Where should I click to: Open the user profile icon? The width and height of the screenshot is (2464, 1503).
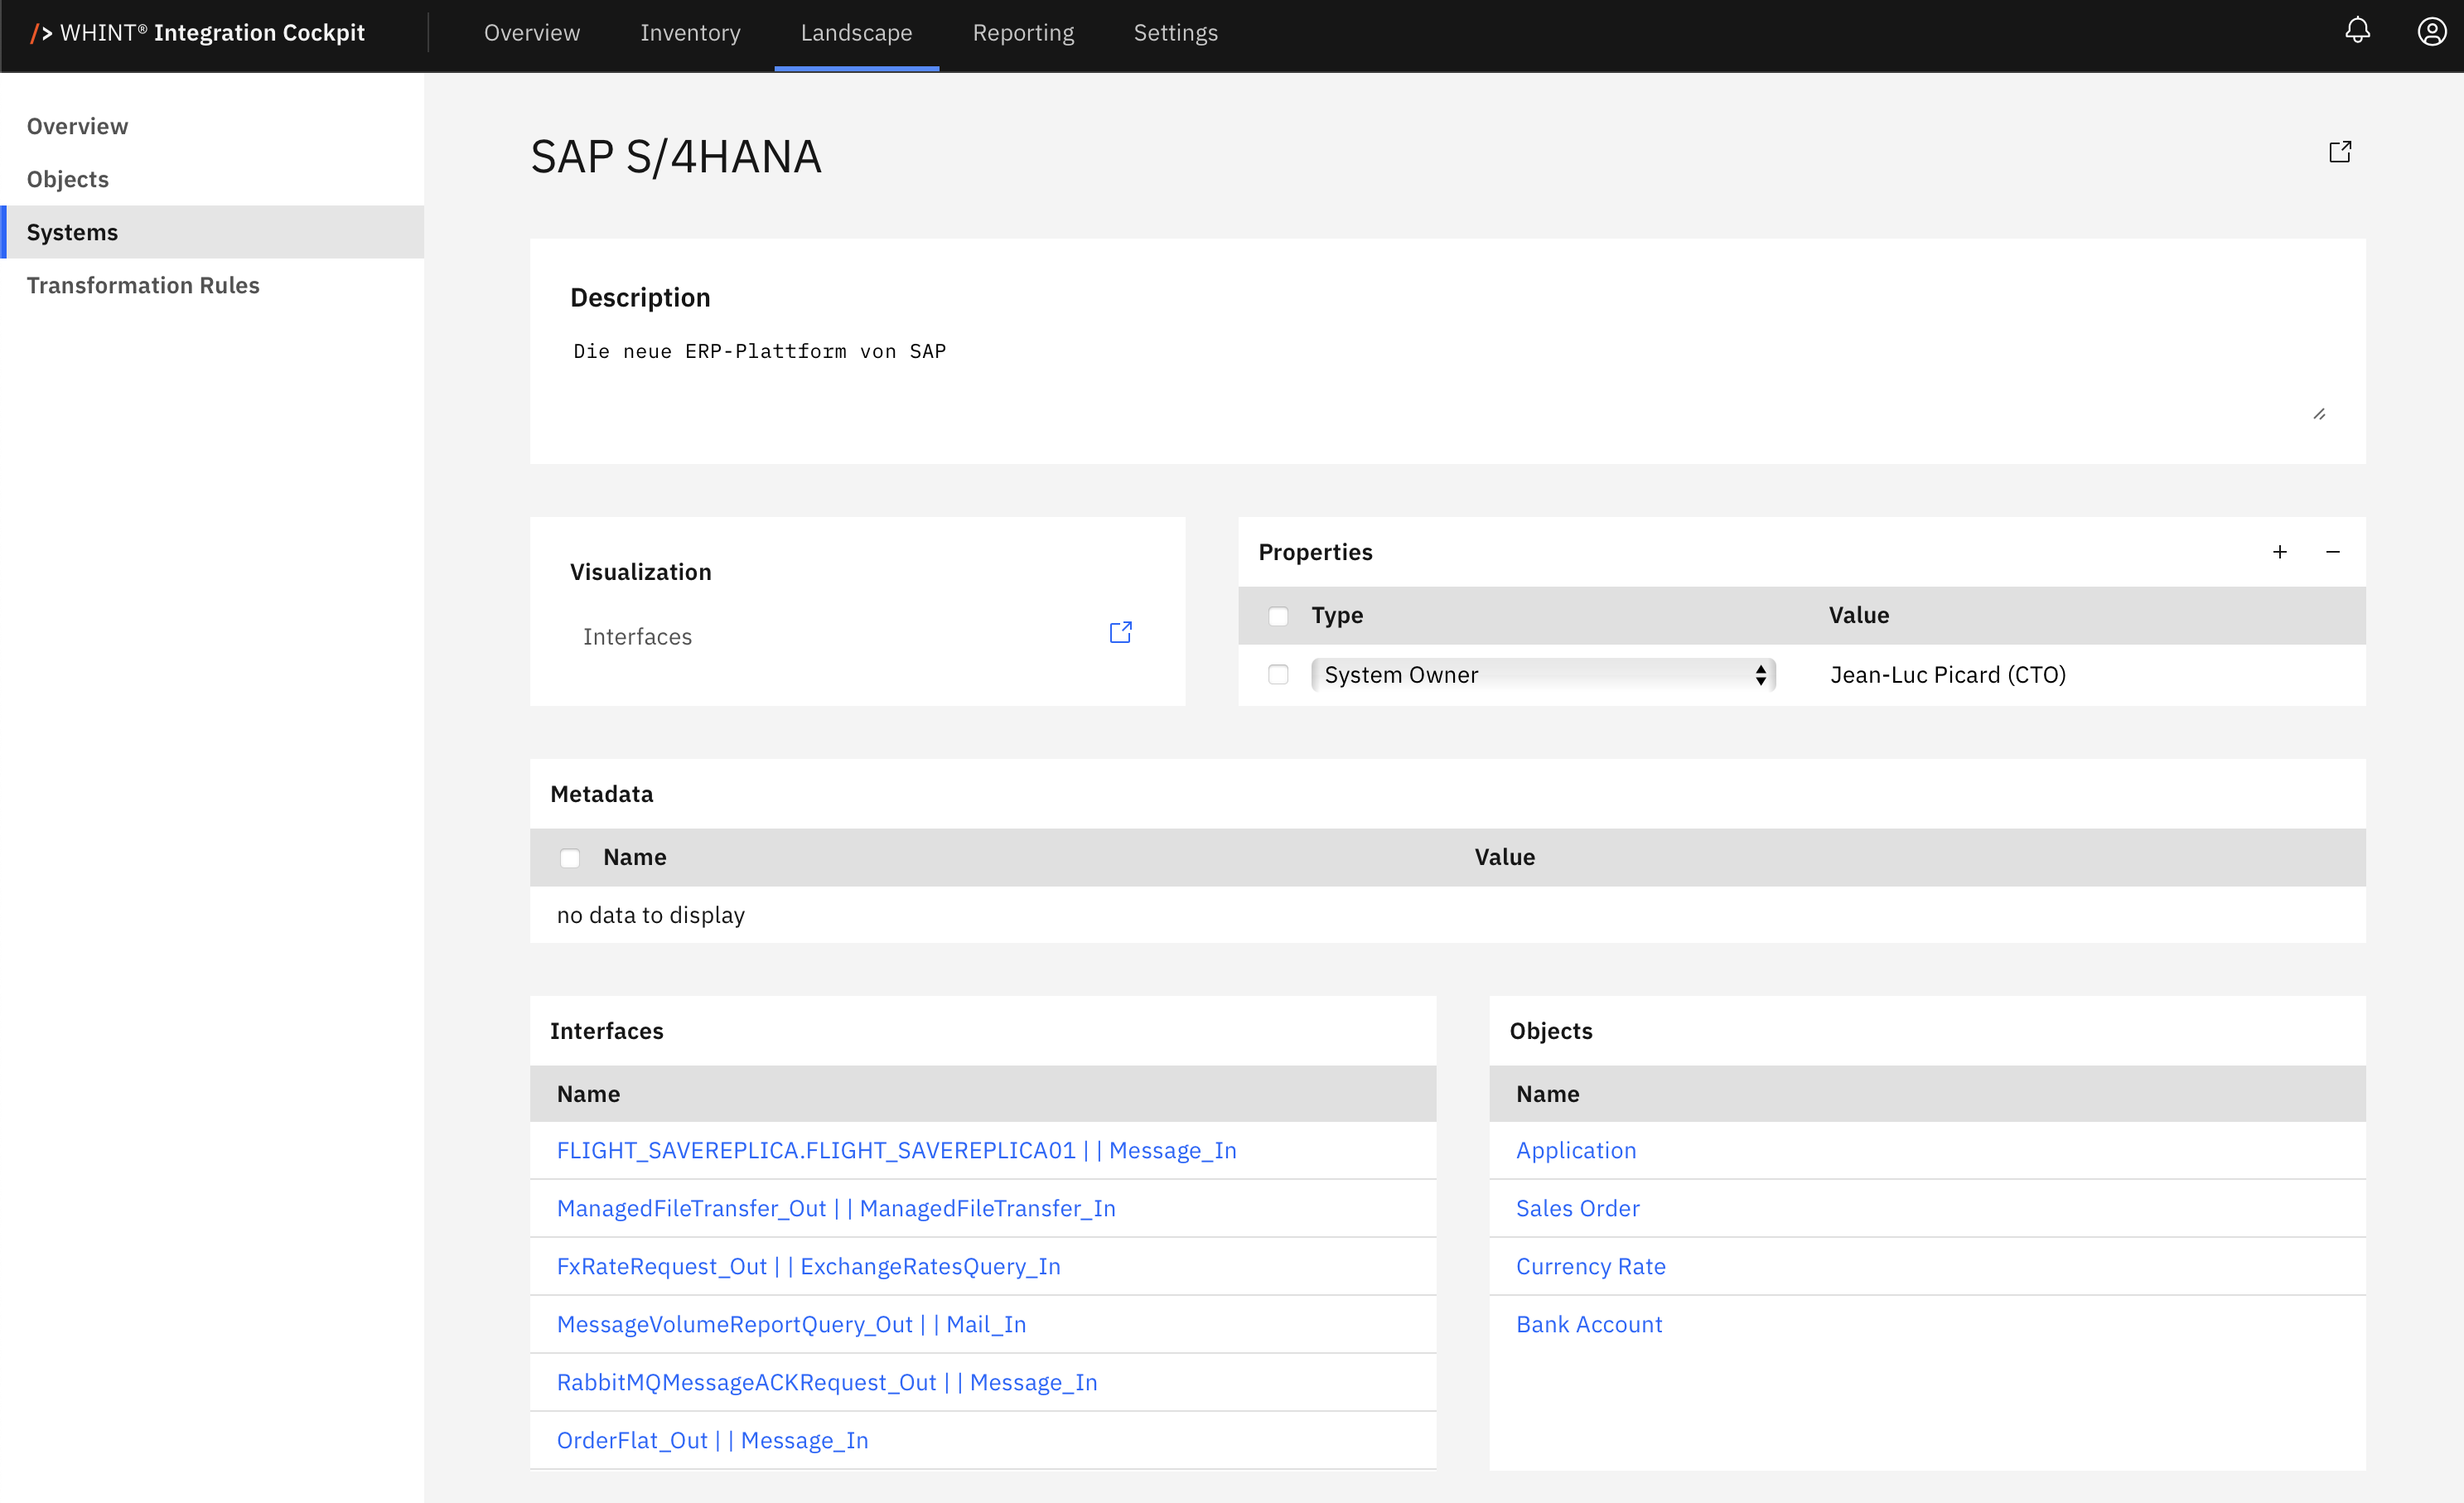[2431, 31]
